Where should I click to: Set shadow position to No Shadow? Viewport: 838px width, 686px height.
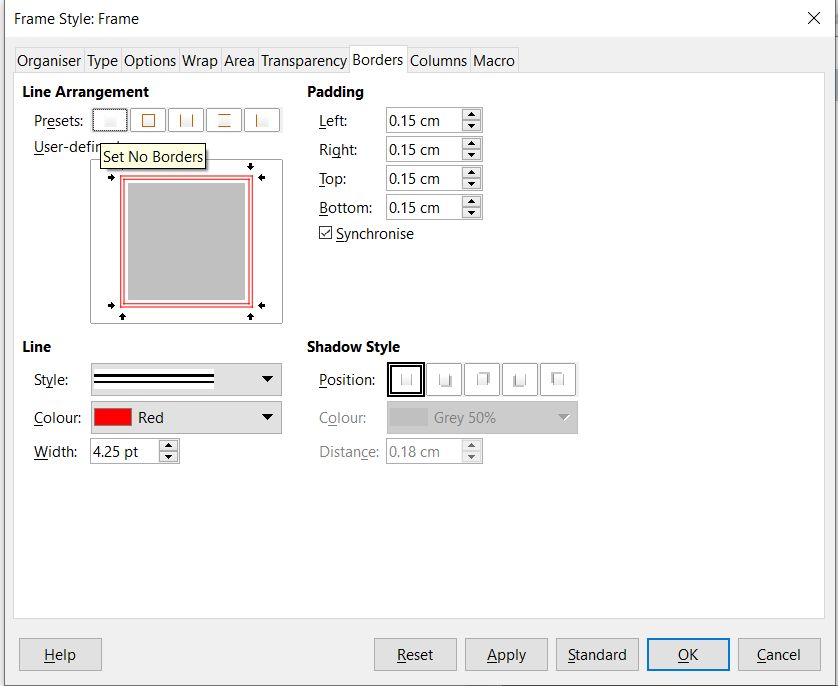(x=406, y=379)
